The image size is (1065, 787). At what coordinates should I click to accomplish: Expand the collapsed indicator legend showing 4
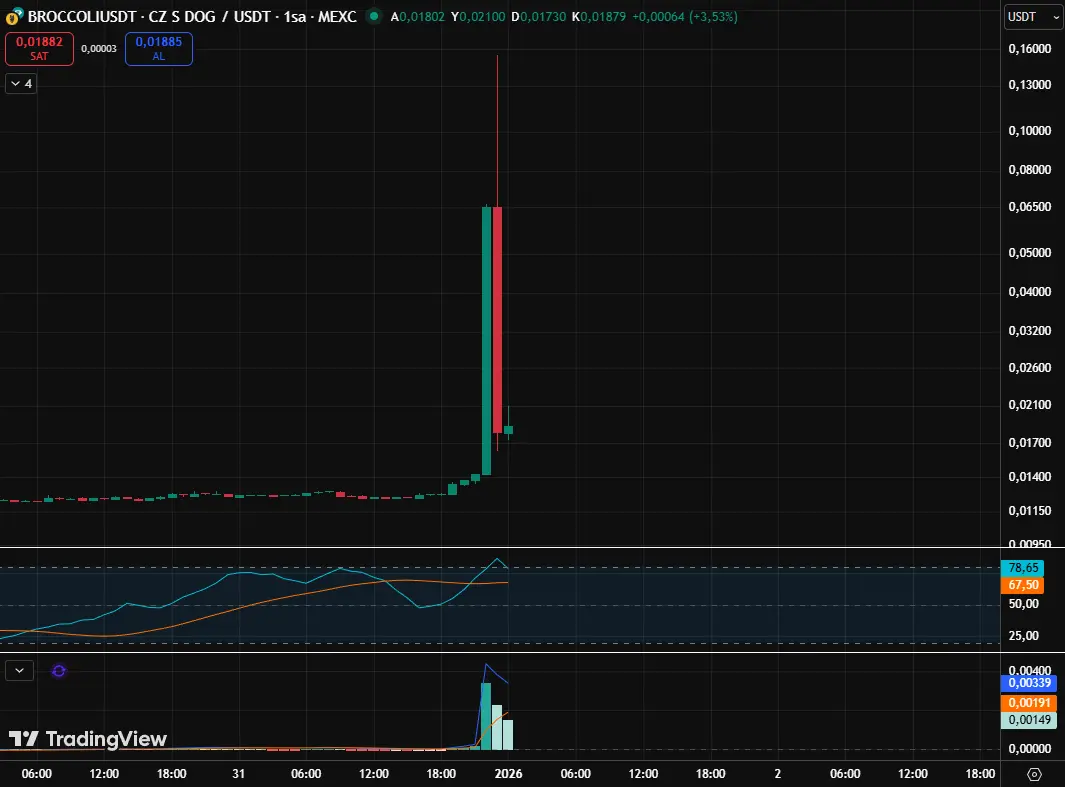pos(21,84)
